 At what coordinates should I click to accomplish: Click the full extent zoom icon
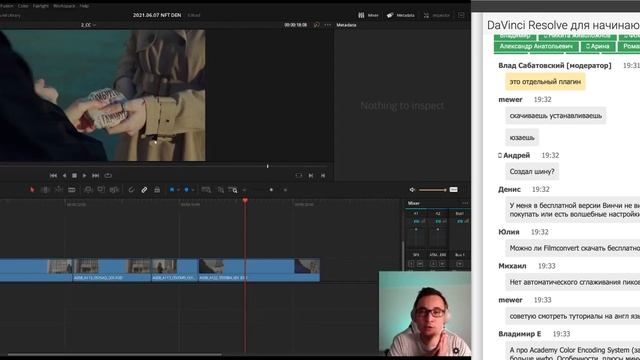click(x=206, y=190)
